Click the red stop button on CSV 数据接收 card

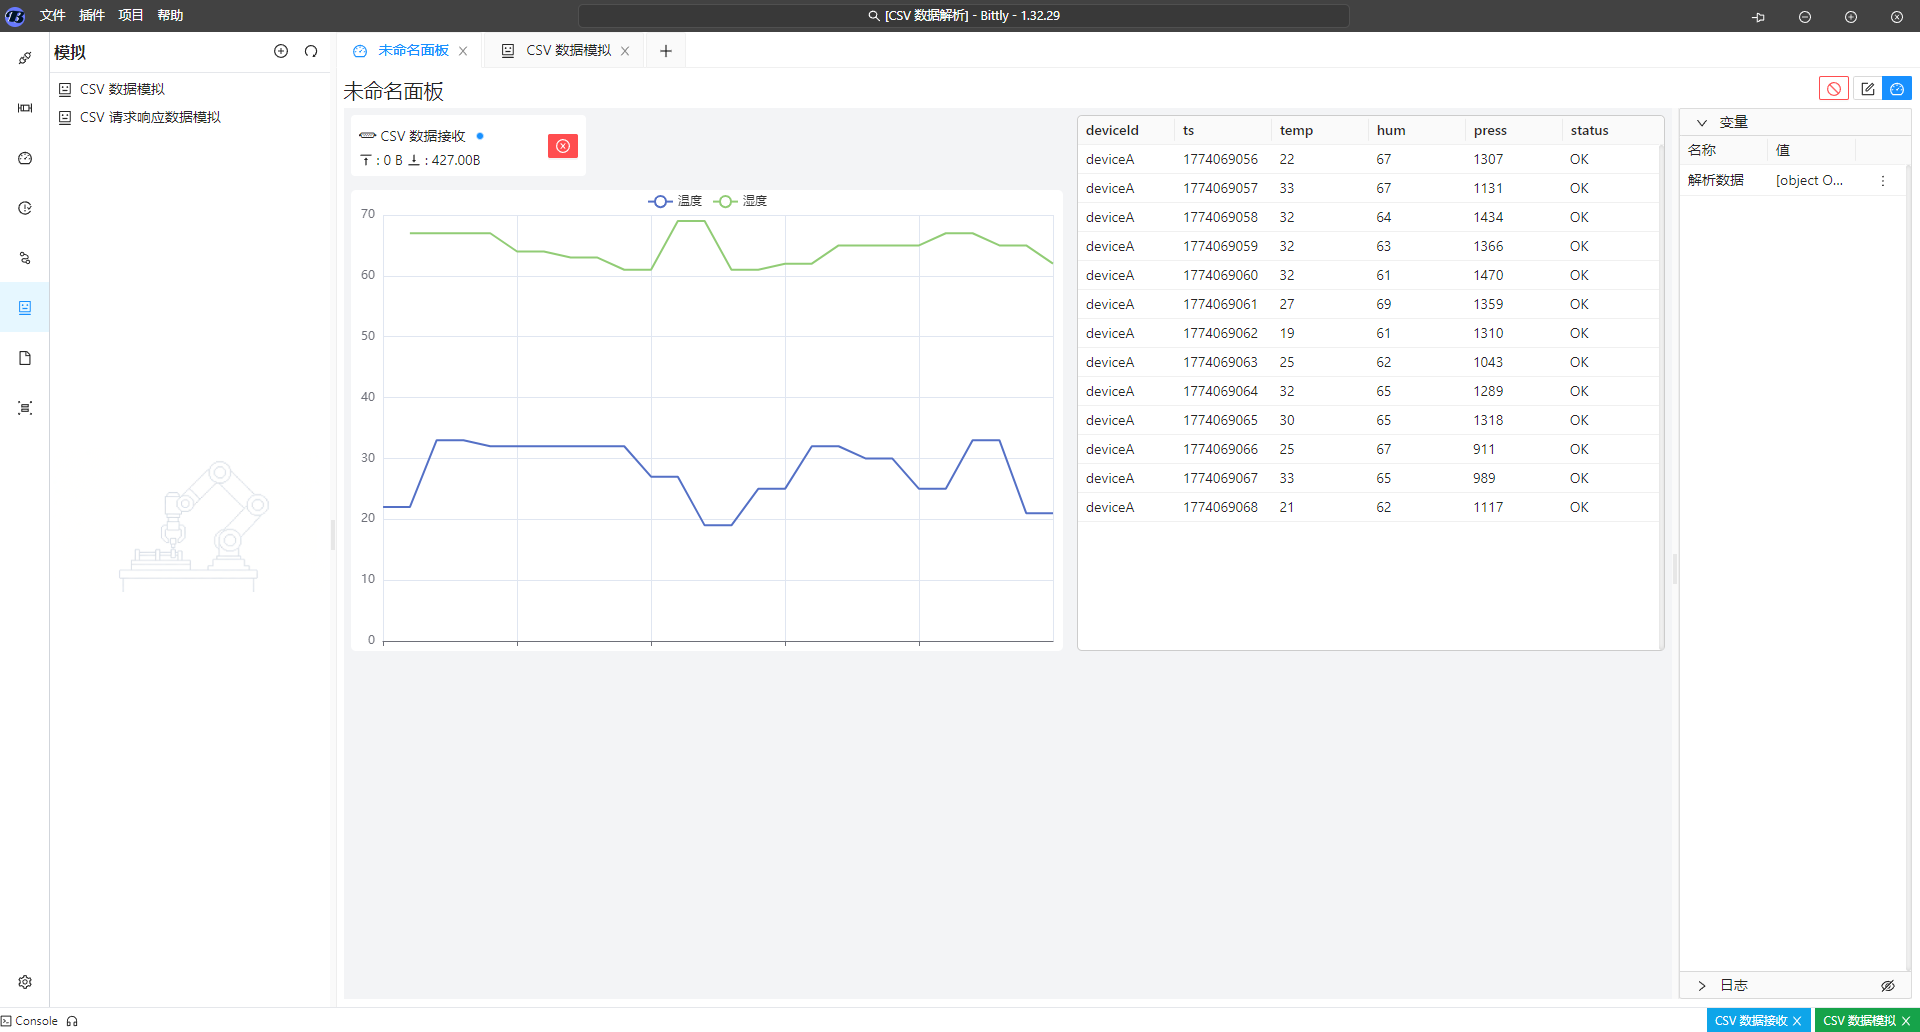[563, 146]
